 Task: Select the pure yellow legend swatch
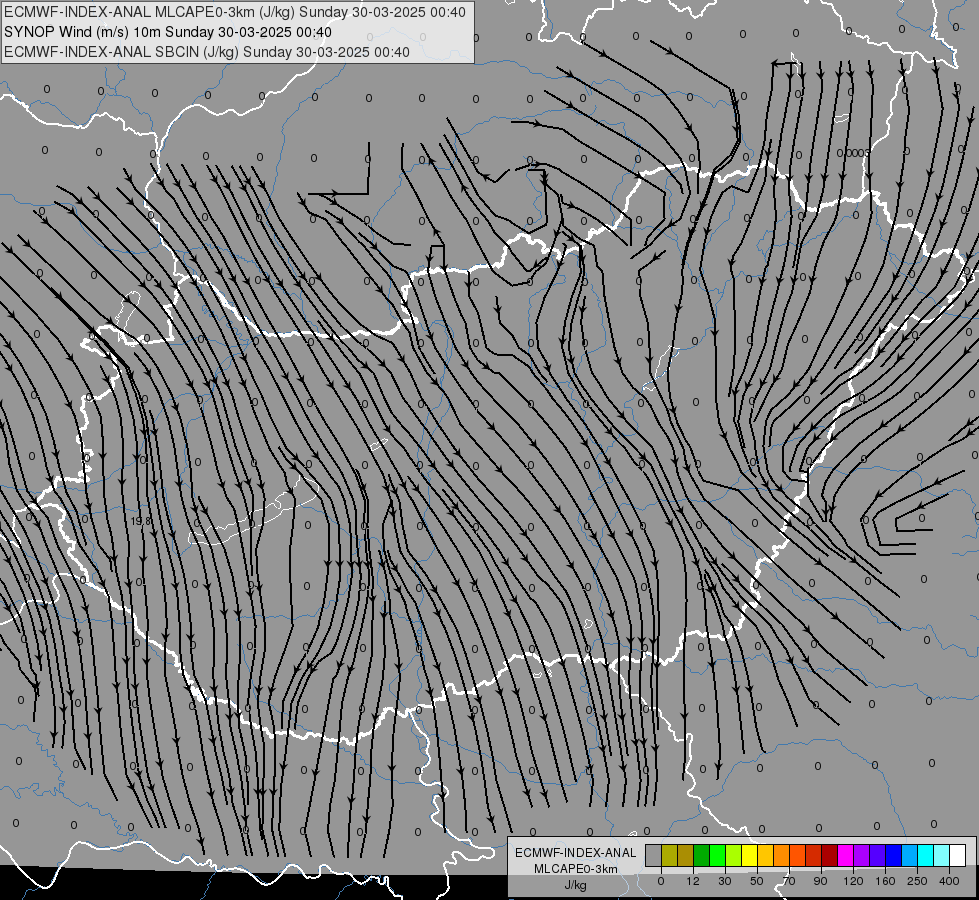click(750, 856)
